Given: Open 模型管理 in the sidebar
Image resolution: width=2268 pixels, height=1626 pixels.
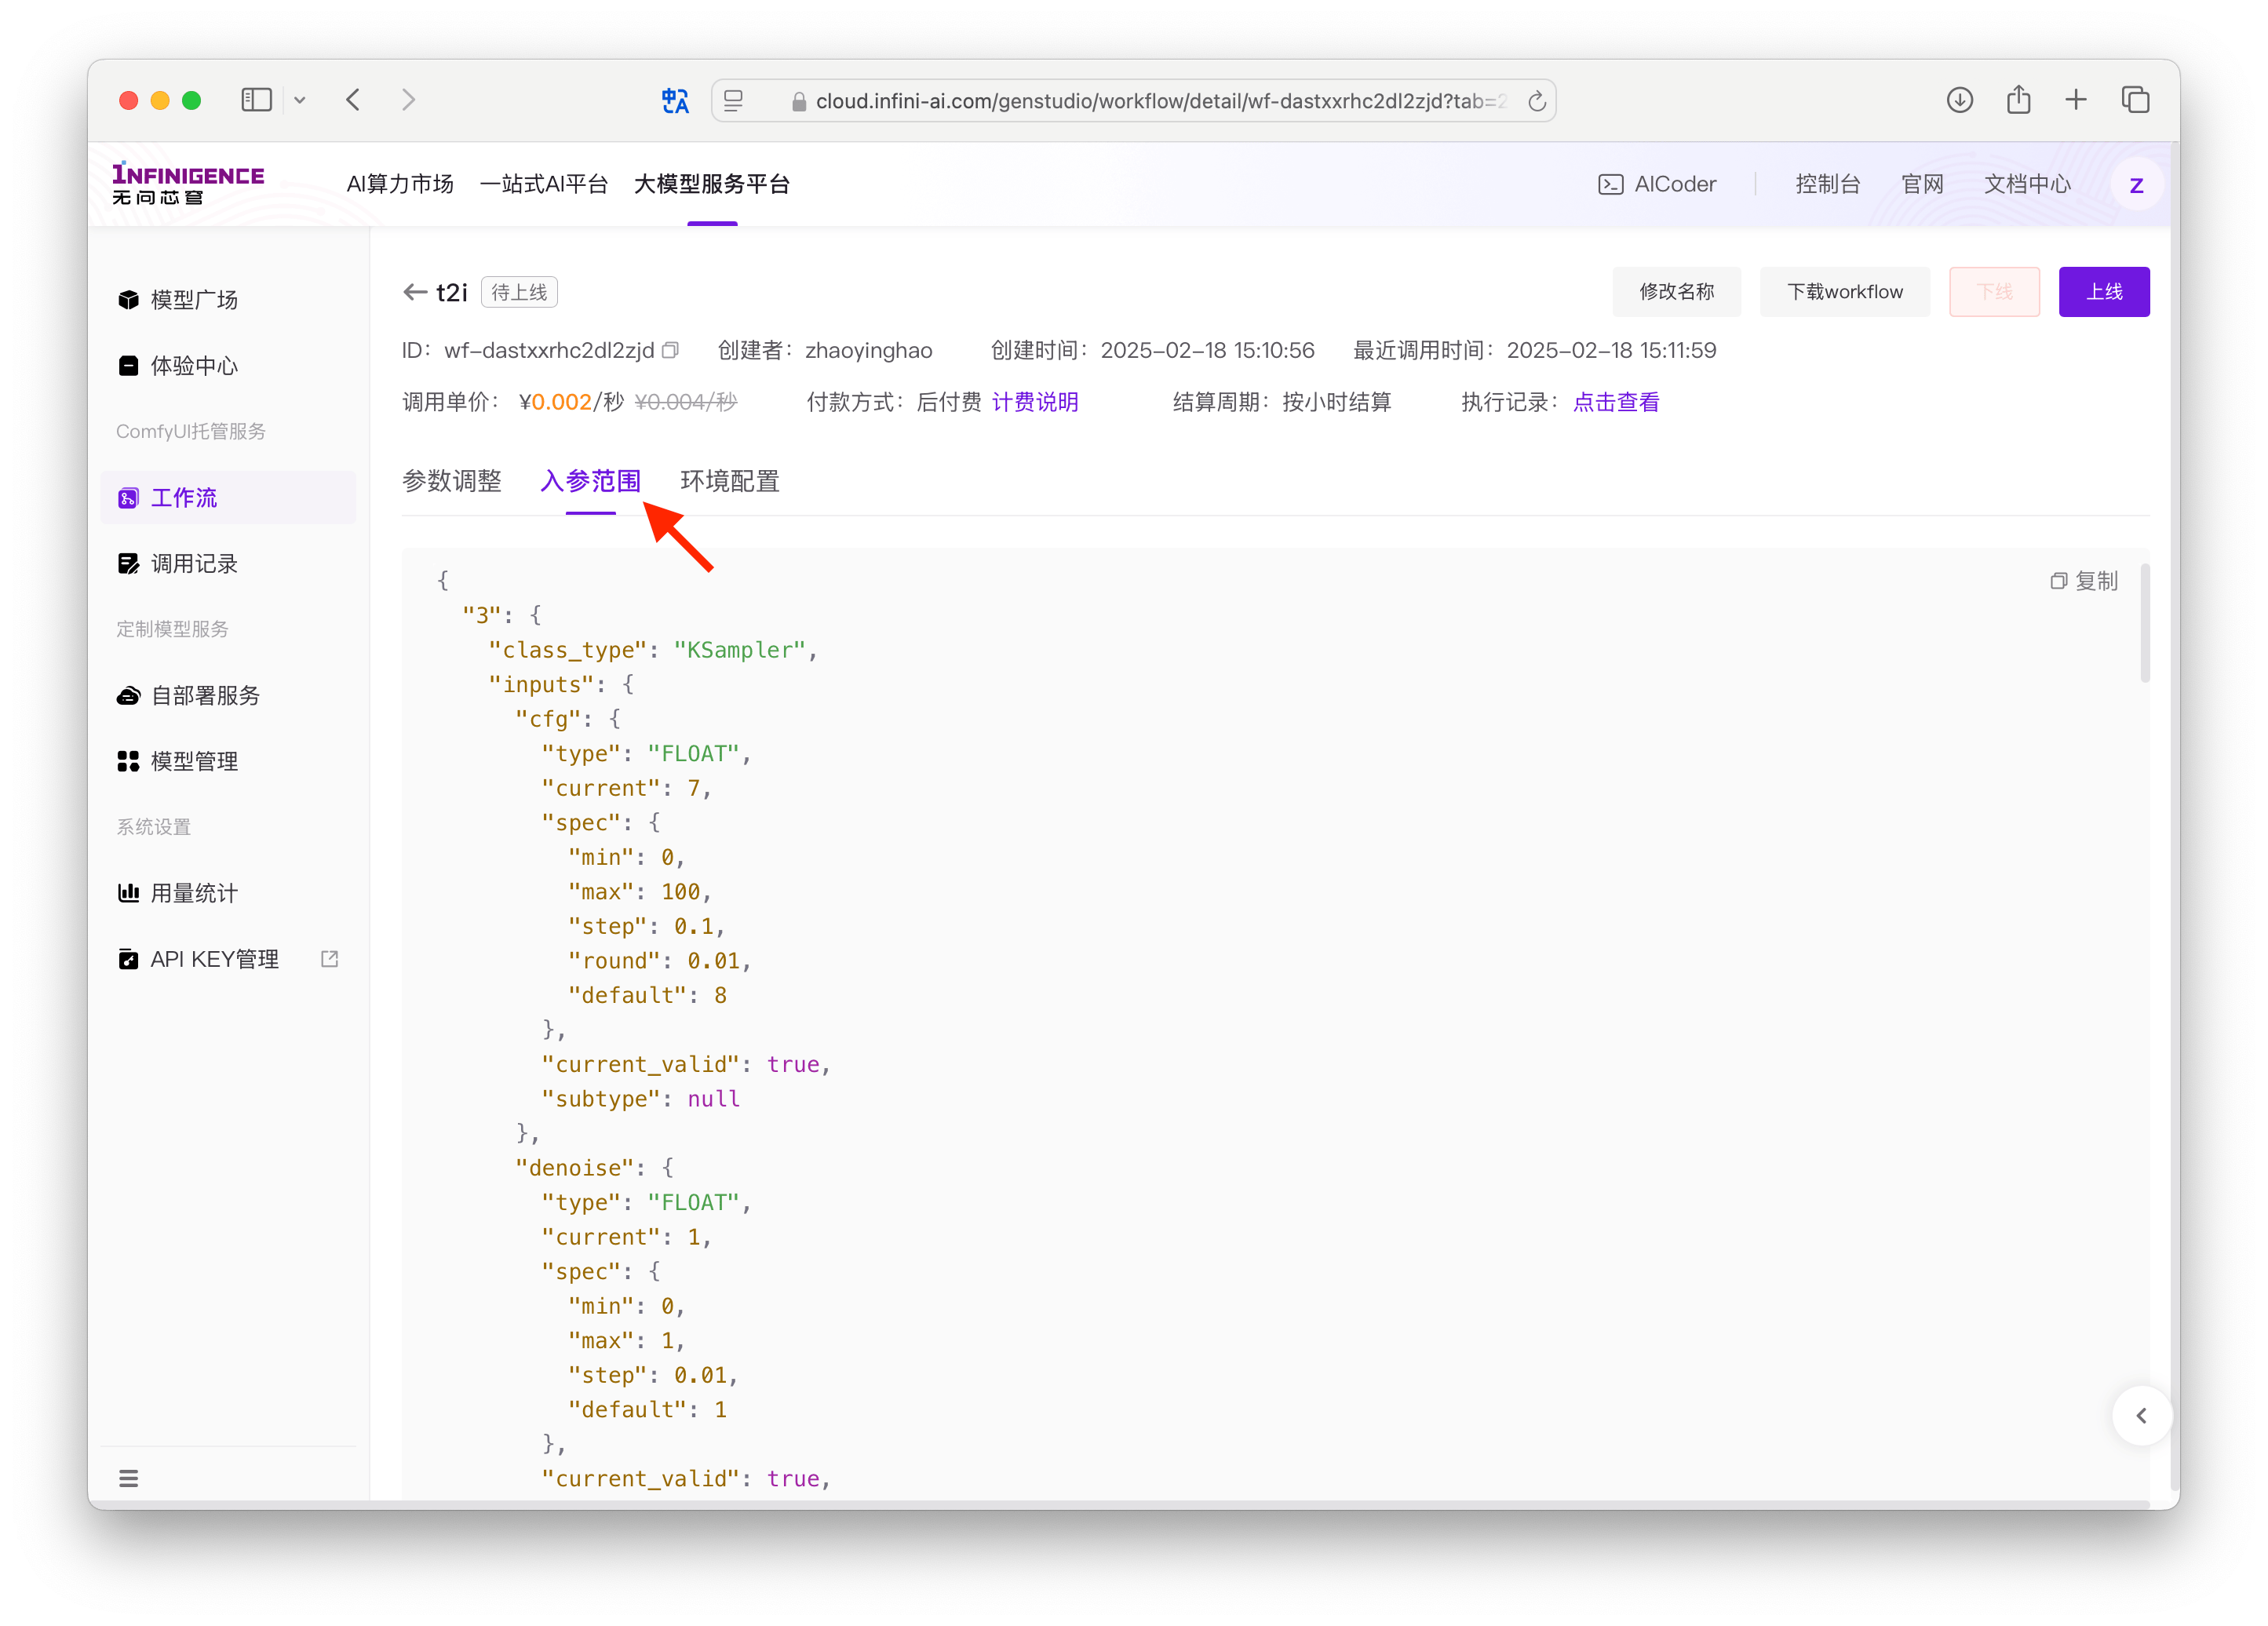Looking at the screenshot, I should [x=228, y=762].
